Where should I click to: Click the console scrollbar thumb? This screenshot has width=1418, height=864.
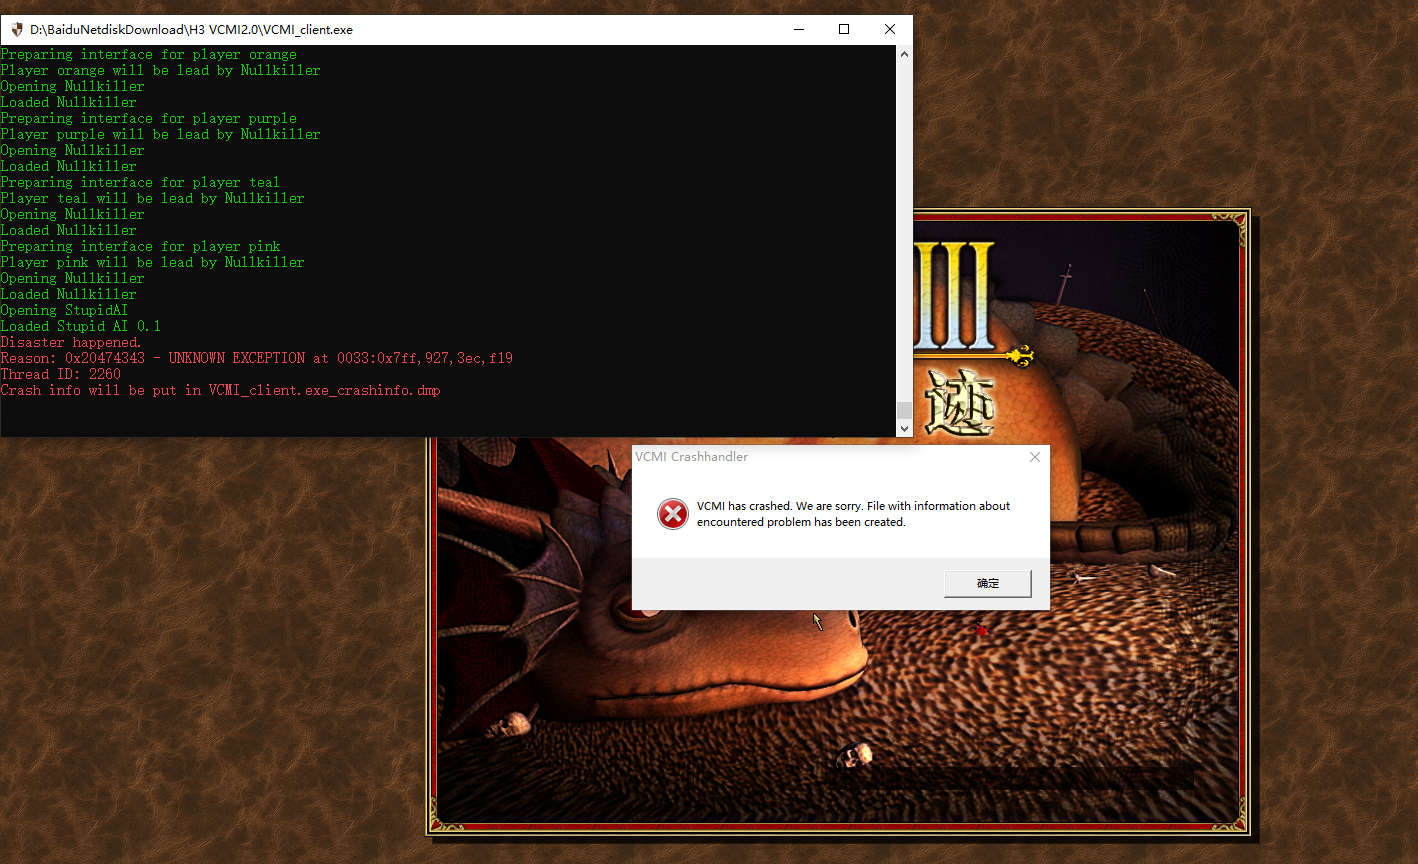(904, 410)
